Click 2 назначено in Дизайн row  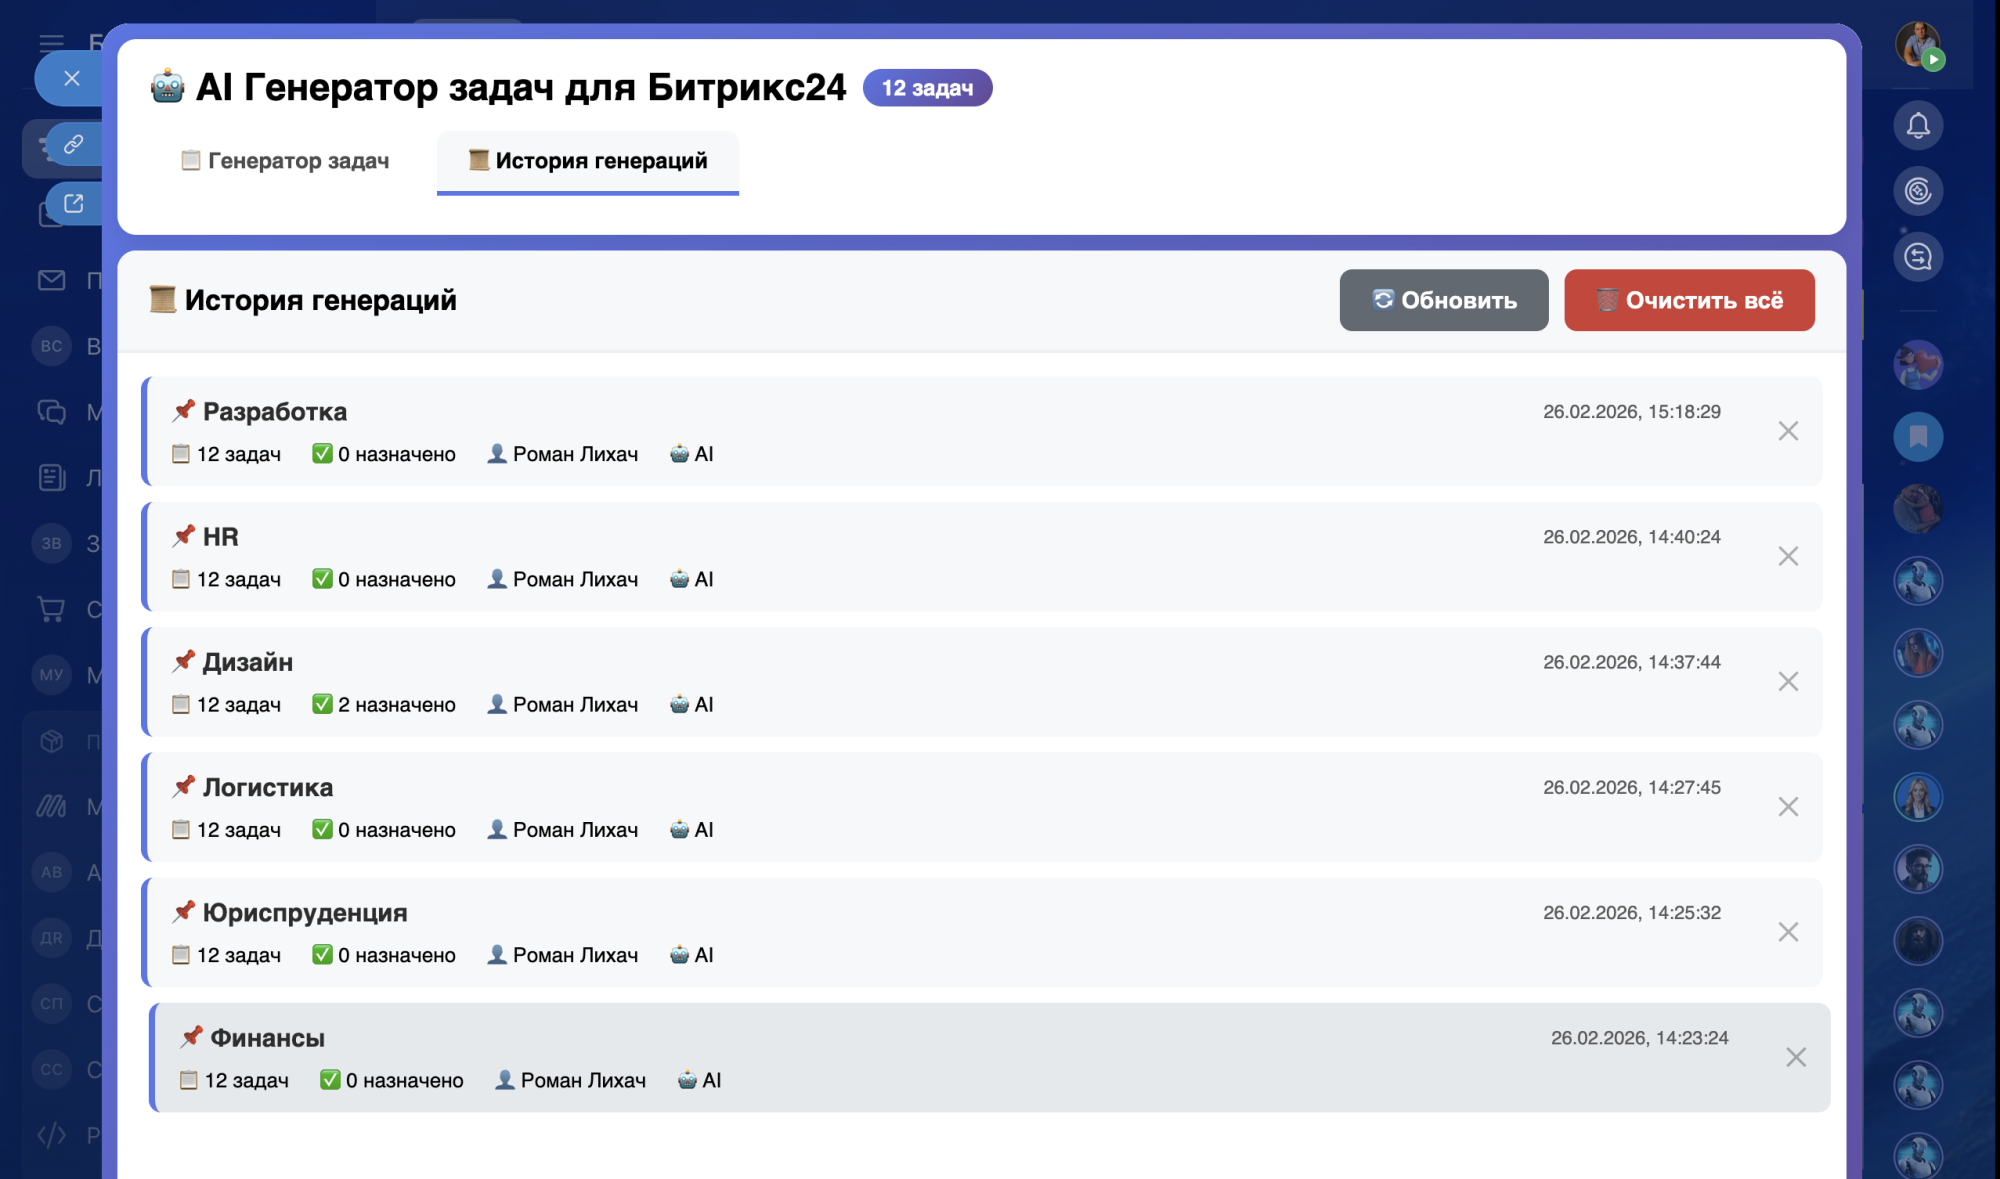coord(384,704)
